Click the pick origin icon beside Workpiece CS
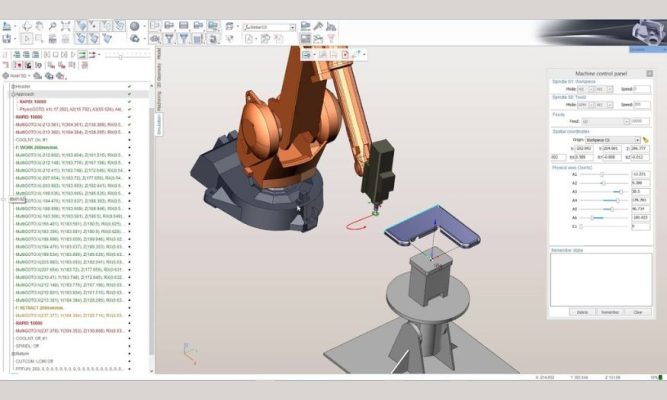The image size is (667, 400). [645, 140]
